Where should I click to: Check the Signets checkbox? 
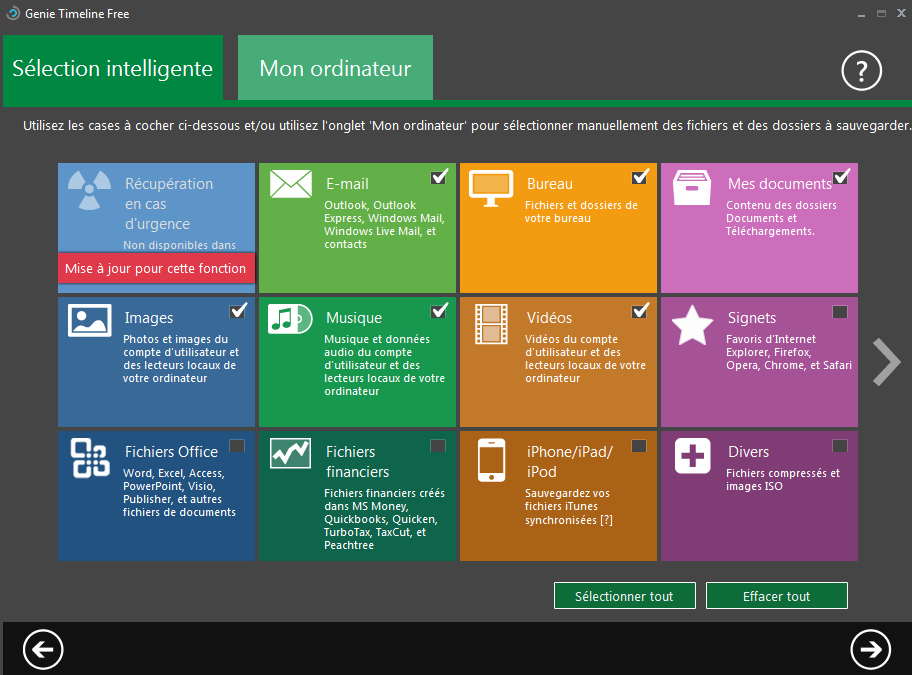pyautogui.click(x=840, y=312)
